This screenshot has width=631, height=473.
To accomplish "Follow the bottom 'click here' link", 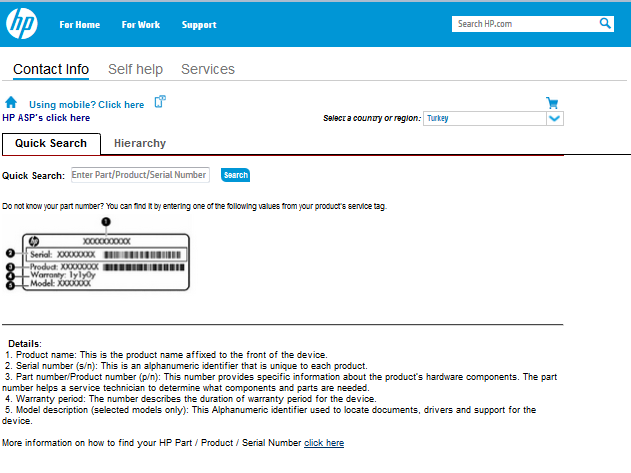I will [x=324, y=442].
